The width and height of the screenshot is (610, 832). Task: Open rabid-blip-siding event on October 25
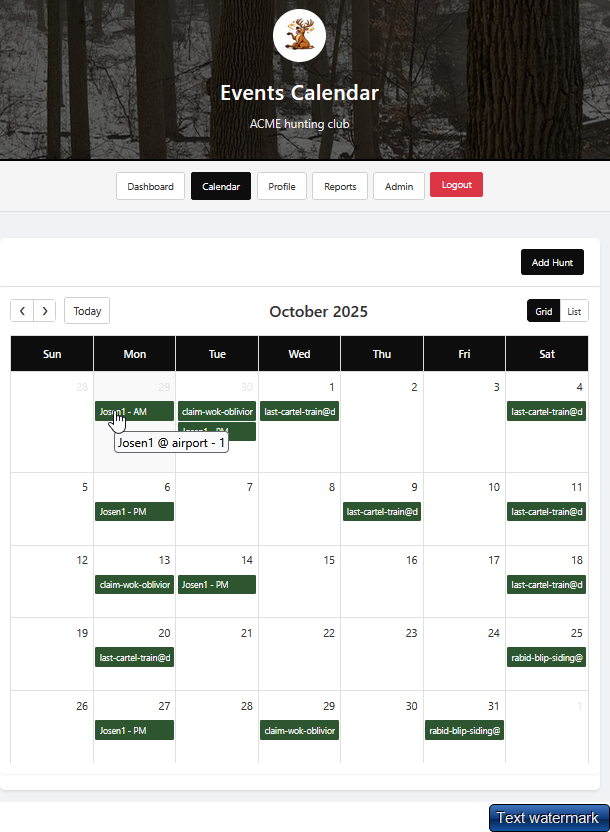click(x=546, y=657)
